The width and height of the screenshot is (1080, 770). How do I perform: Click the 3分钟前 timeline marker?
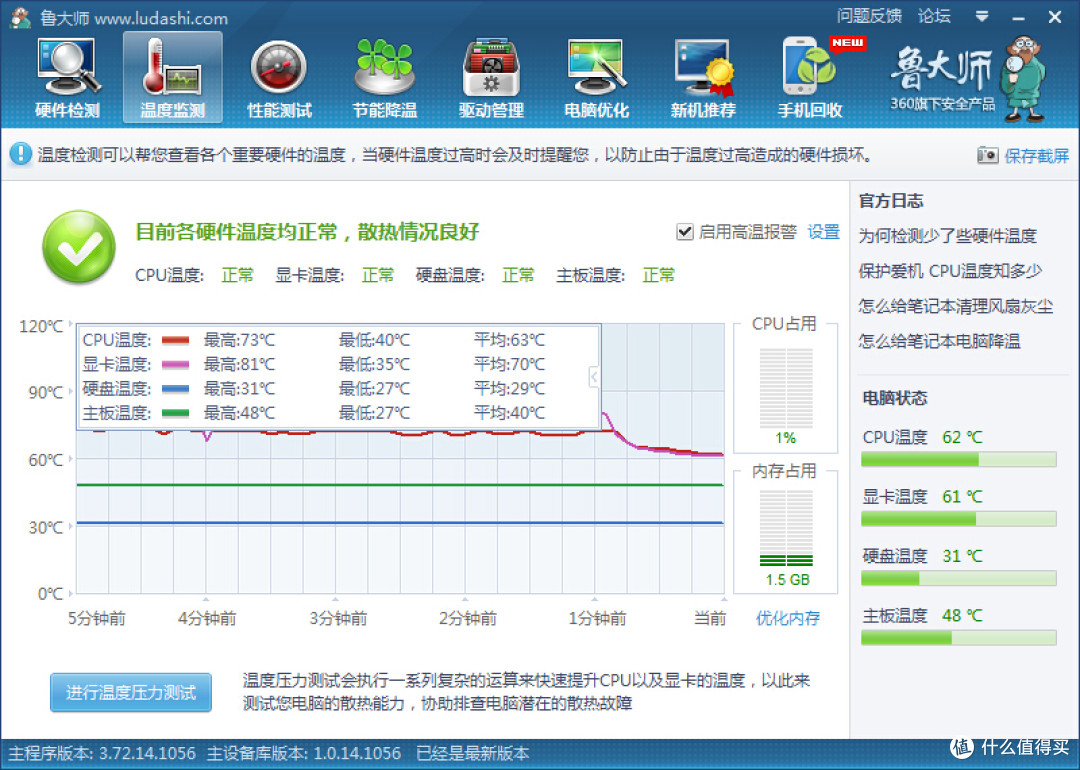338,618
